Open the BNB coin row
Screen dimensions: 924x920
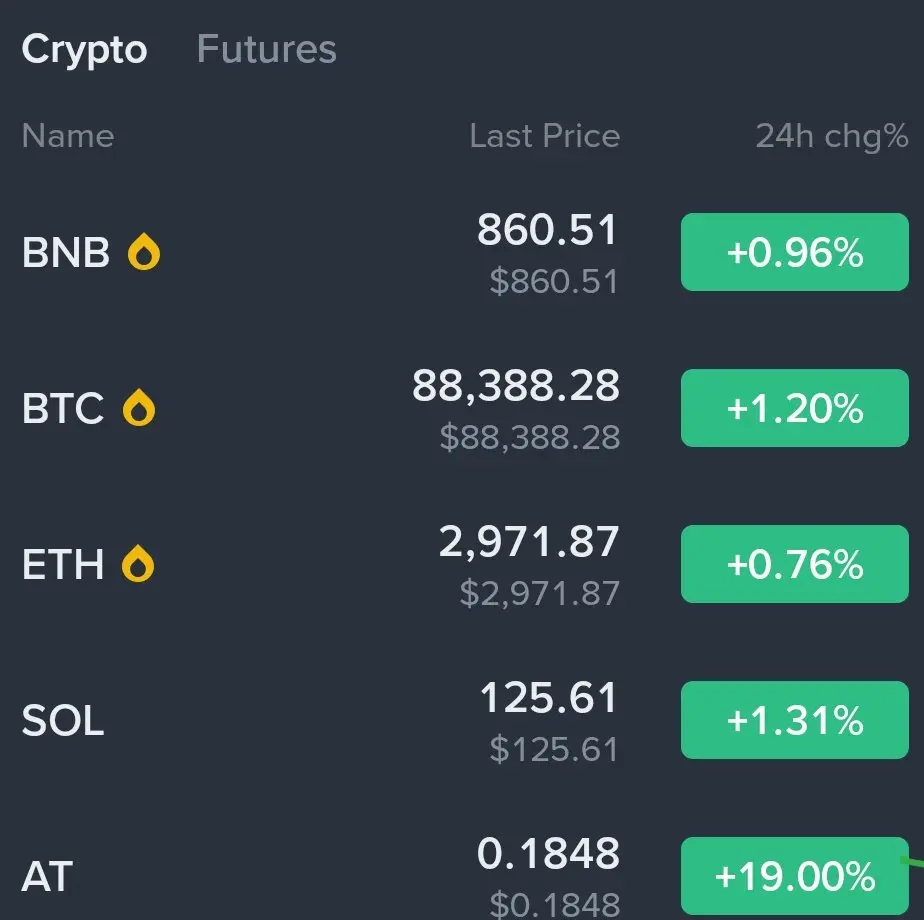66,254
